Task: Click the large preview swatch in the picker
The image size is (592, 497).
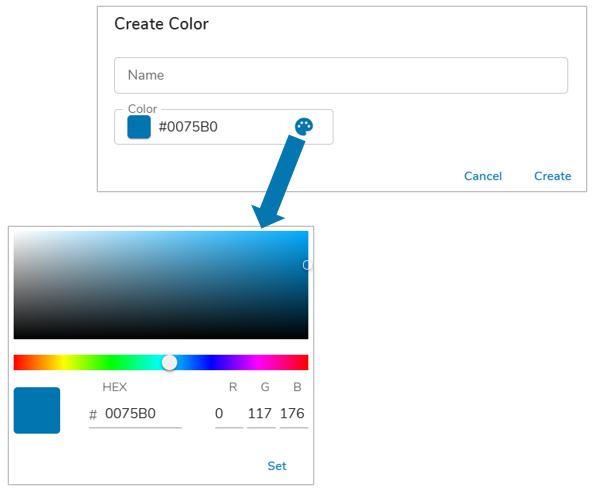Action: click(x=37, y=411)
